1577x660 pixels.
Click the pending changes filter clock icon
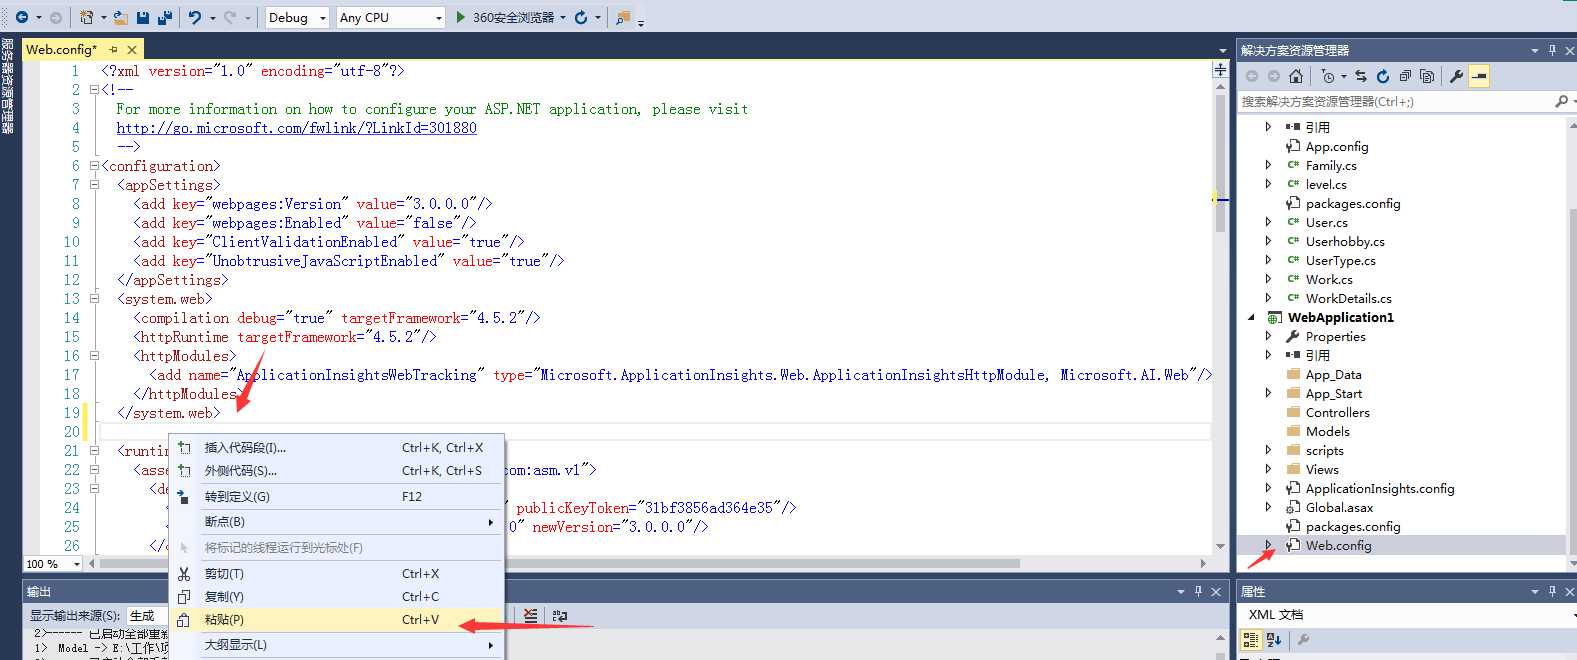[x=1328, y=76]
